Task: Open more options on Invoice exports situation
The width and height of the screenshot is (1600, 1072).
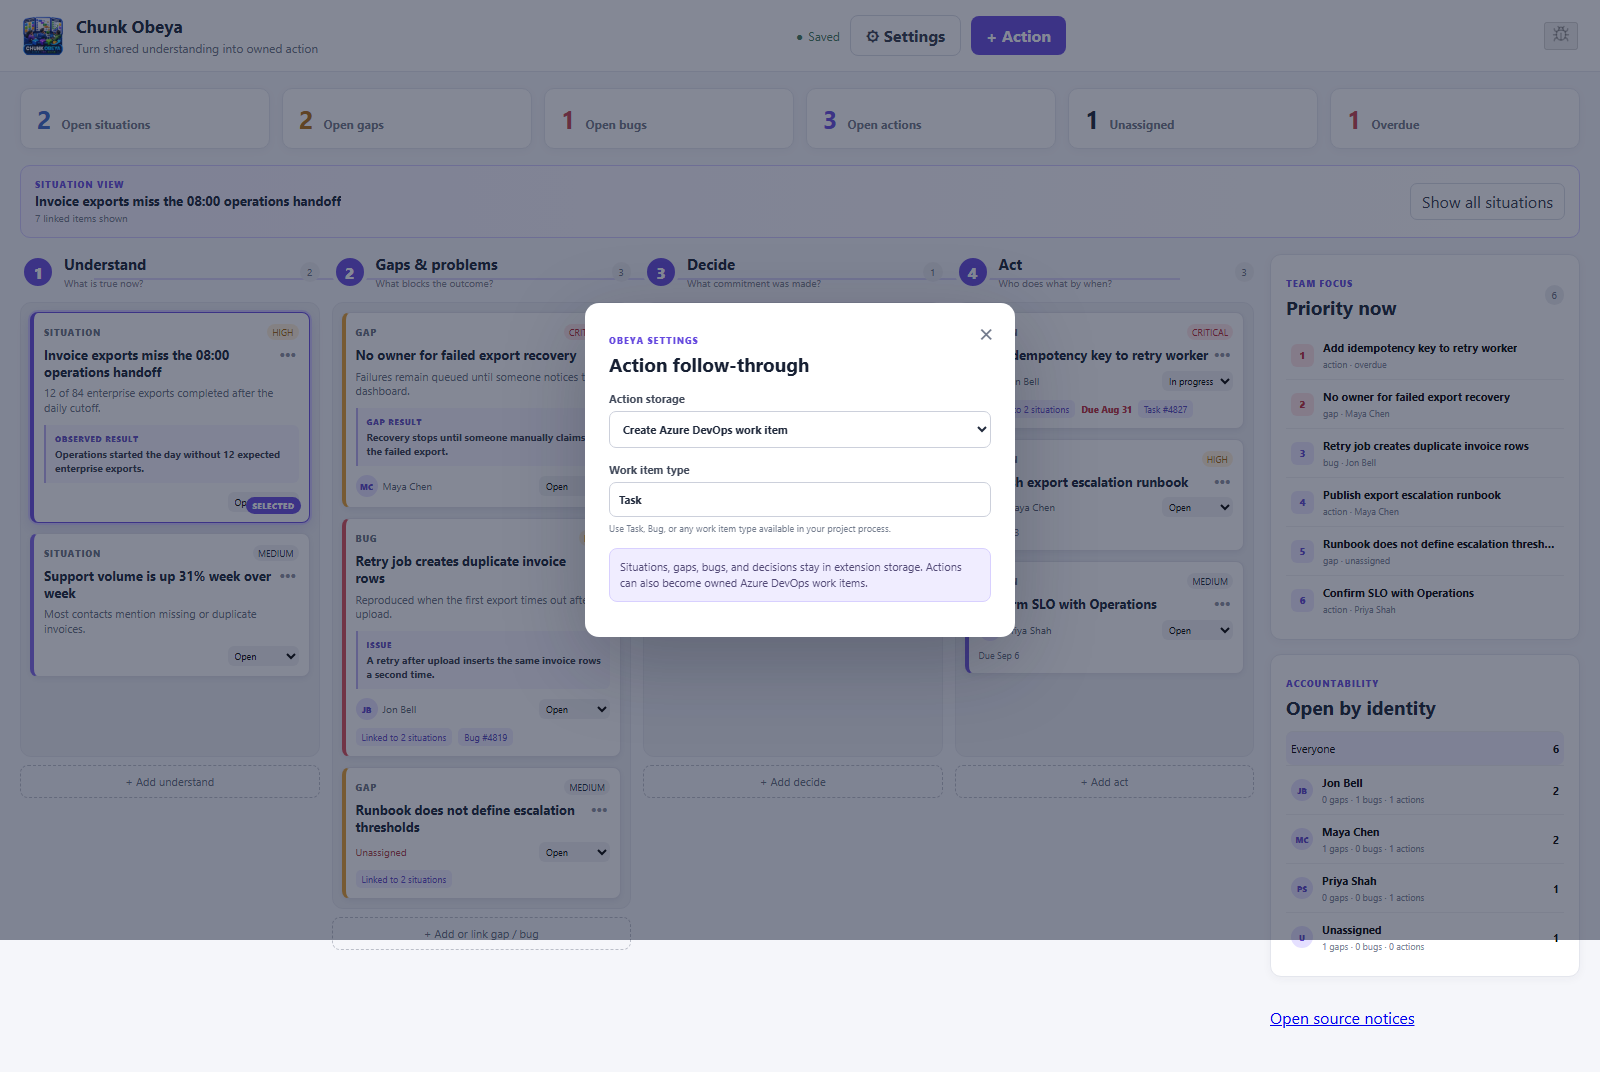Action: (288, 355)
